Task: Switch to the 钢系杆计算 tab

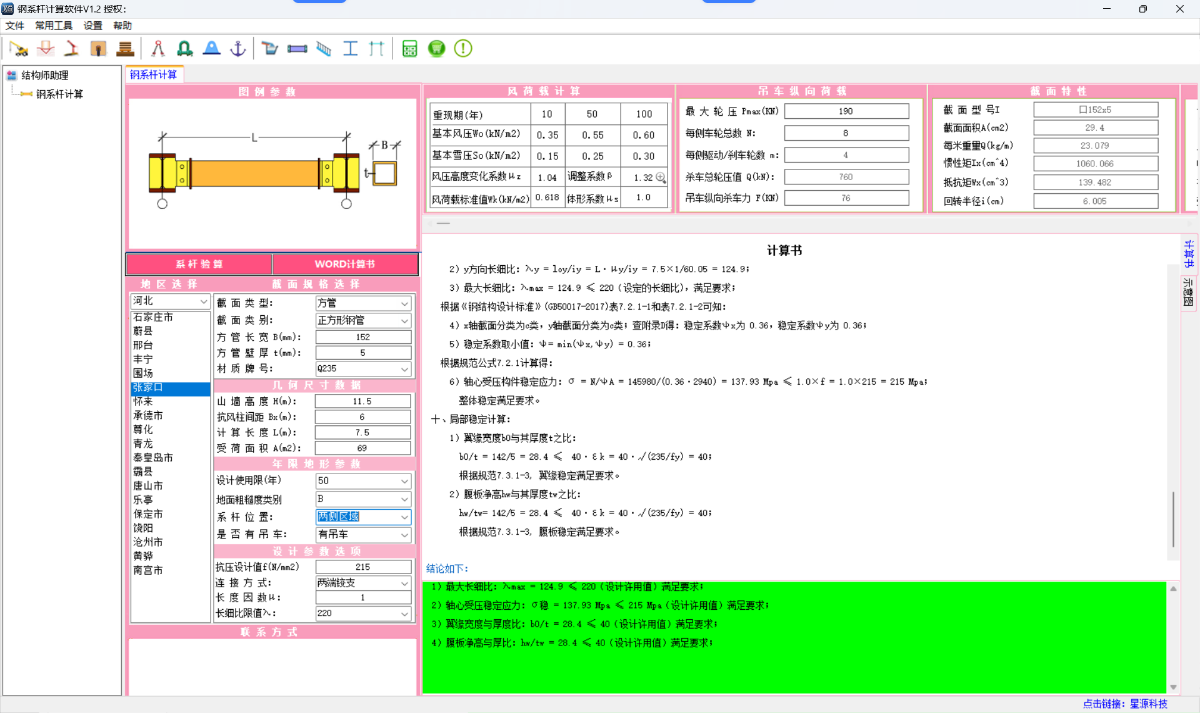Action: 154,74
